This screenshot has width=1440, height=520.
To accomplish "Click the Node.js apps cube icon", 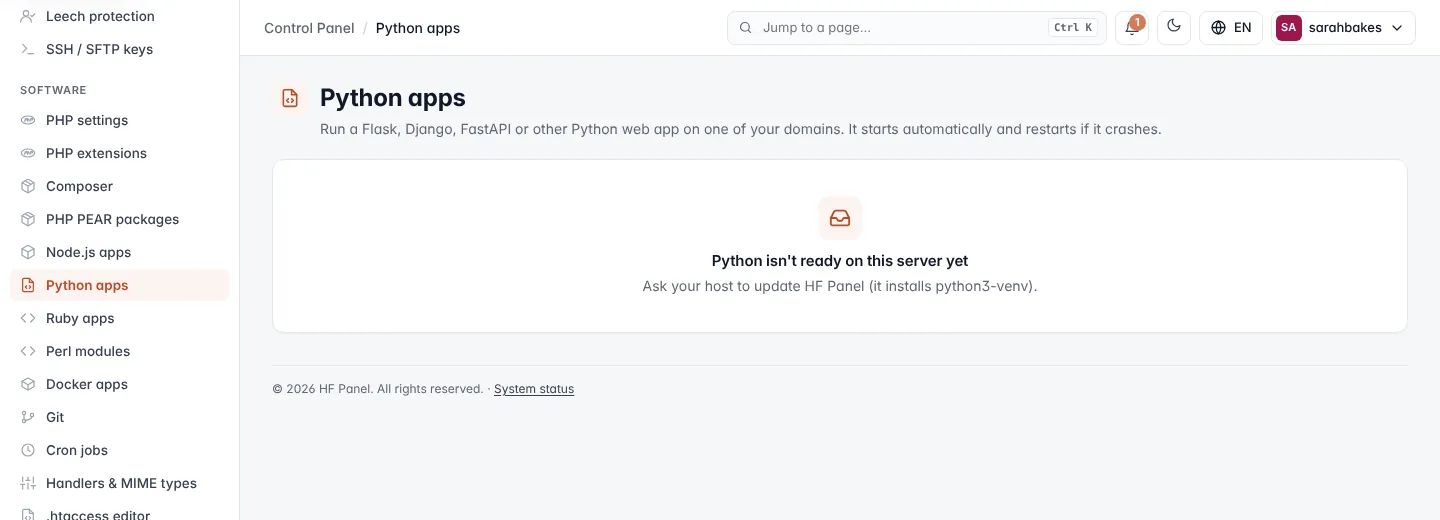I will 28,252.
